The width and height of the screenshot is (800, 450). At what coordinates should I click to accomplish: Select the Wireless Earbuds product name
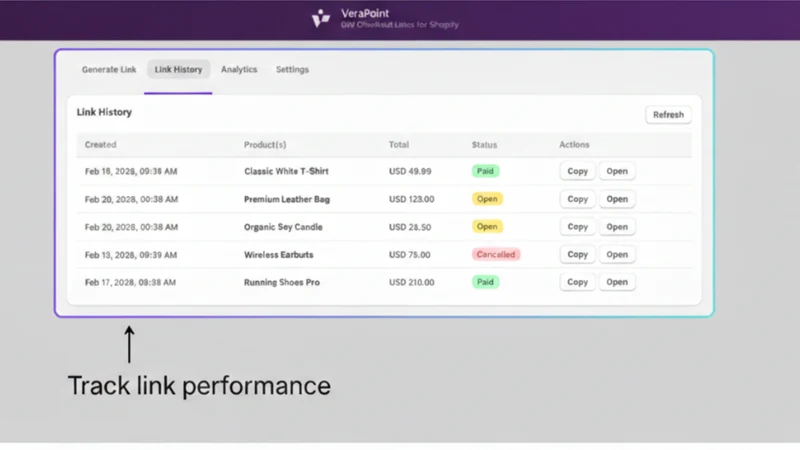pyautogui.click(x=279, y=255)
